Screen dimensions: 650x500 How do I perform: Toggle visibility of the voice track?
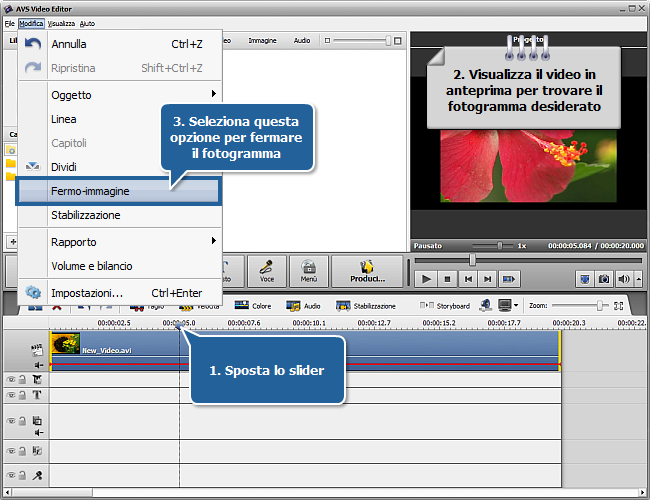click(x=11, y=475)
